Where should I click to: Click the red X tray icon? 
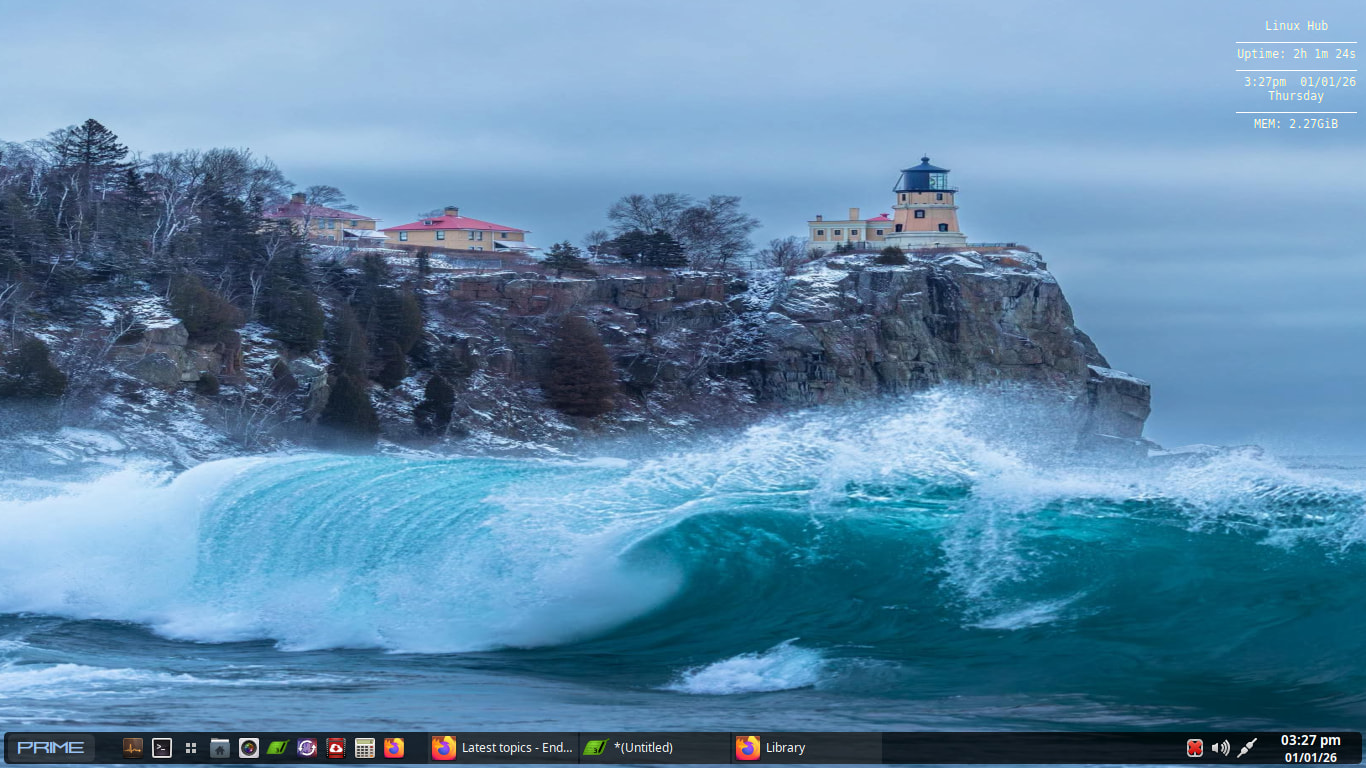point(1194,747)
